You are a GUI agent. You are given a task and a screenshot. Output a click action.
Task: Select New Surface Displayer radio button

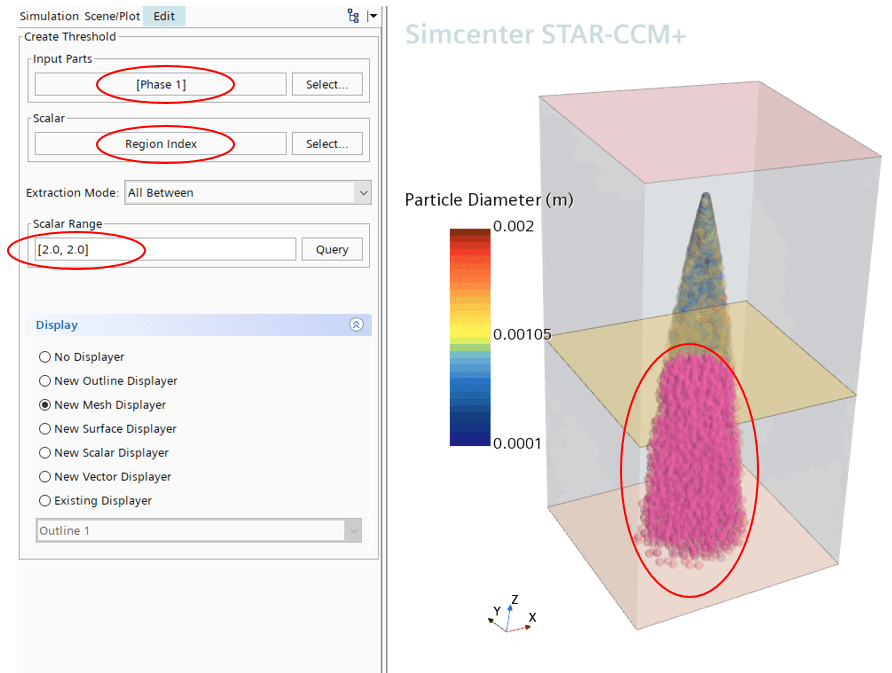click(x=44, y=429)
